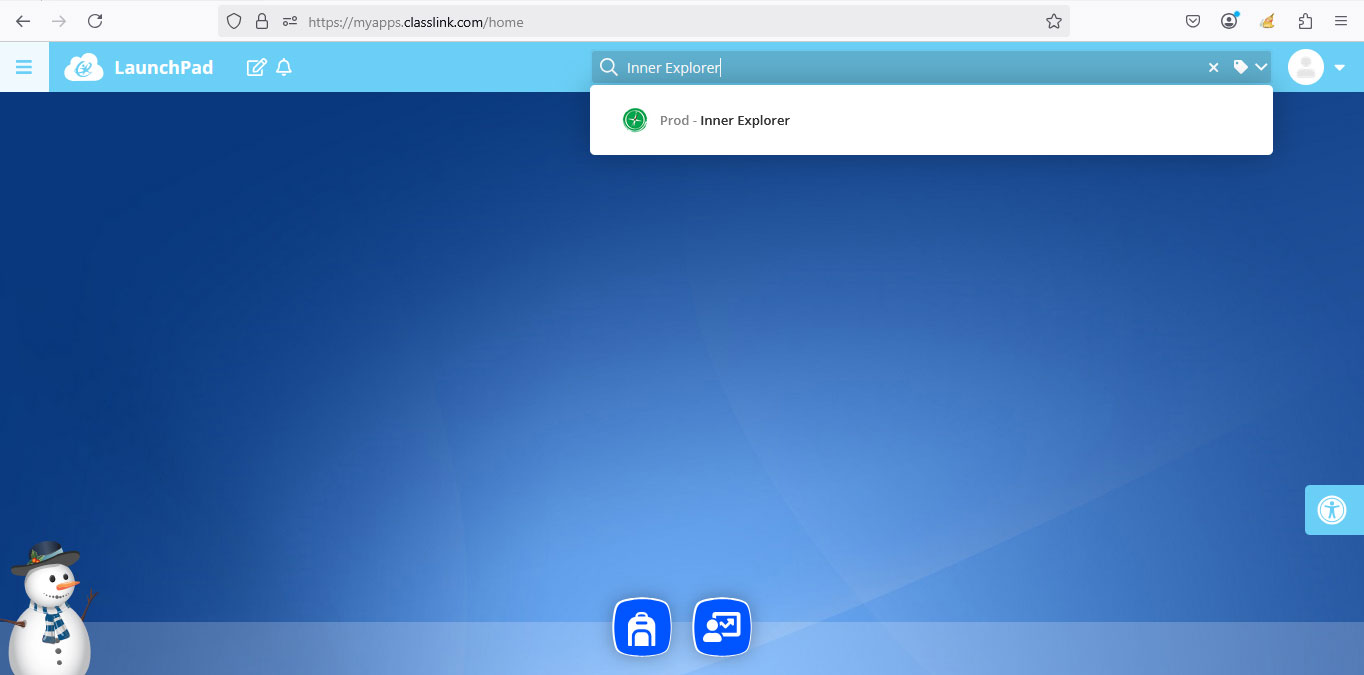Screen dimensions: 1364x675
Task: Open the Firefox account icon
Action: tap(1229, 21)
